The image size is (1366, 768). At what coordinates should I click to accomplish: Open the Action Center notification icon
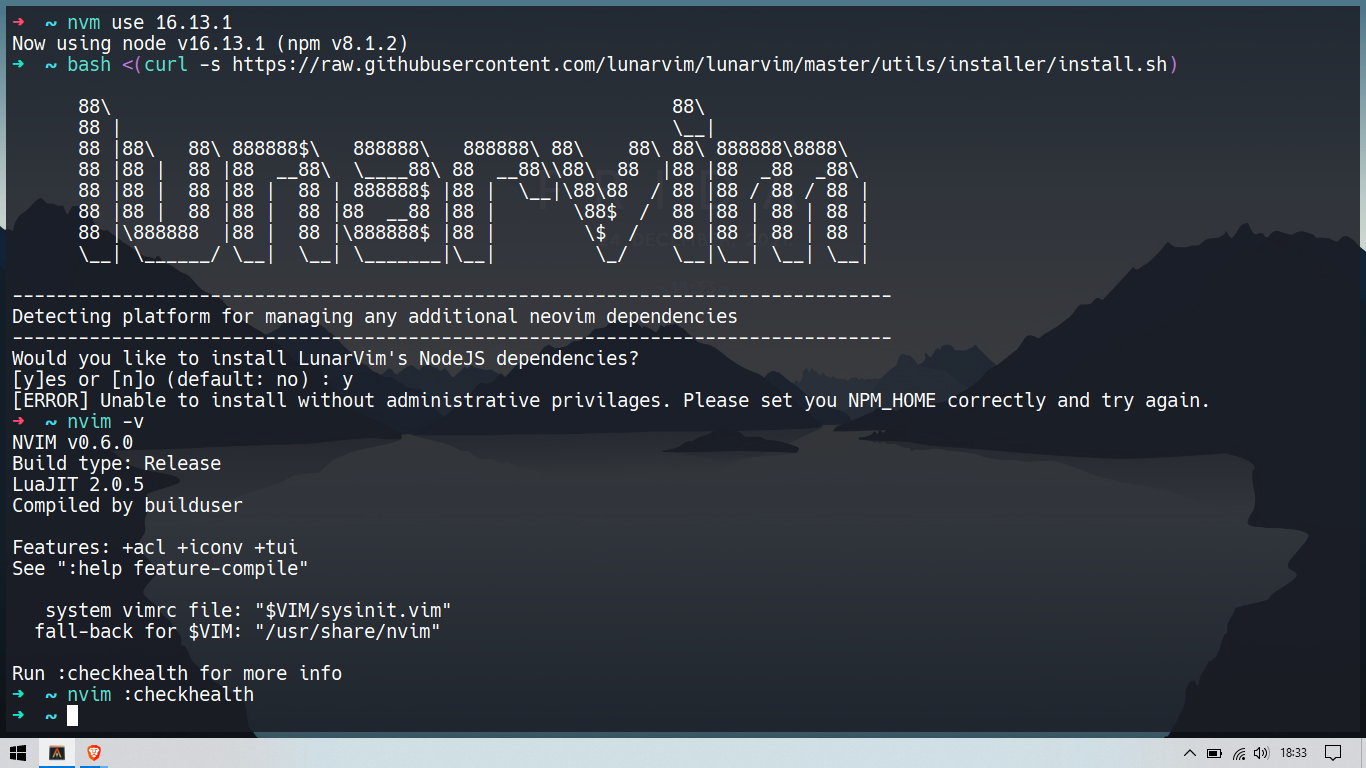pos(1334,753)
